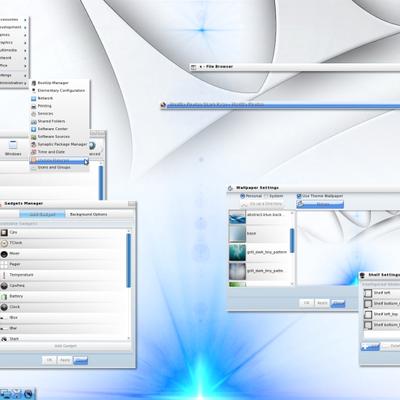Click OK in Gadgets Manager
Viewport: 400px width, 400px height.
49,360
